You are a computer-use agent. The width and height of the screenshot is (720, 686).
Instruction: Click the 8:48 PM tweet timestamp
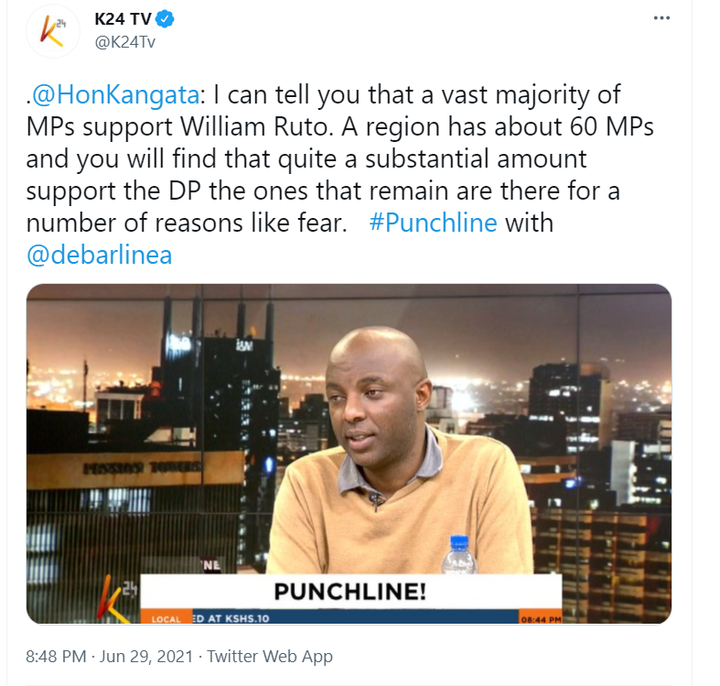coord(56,656)
